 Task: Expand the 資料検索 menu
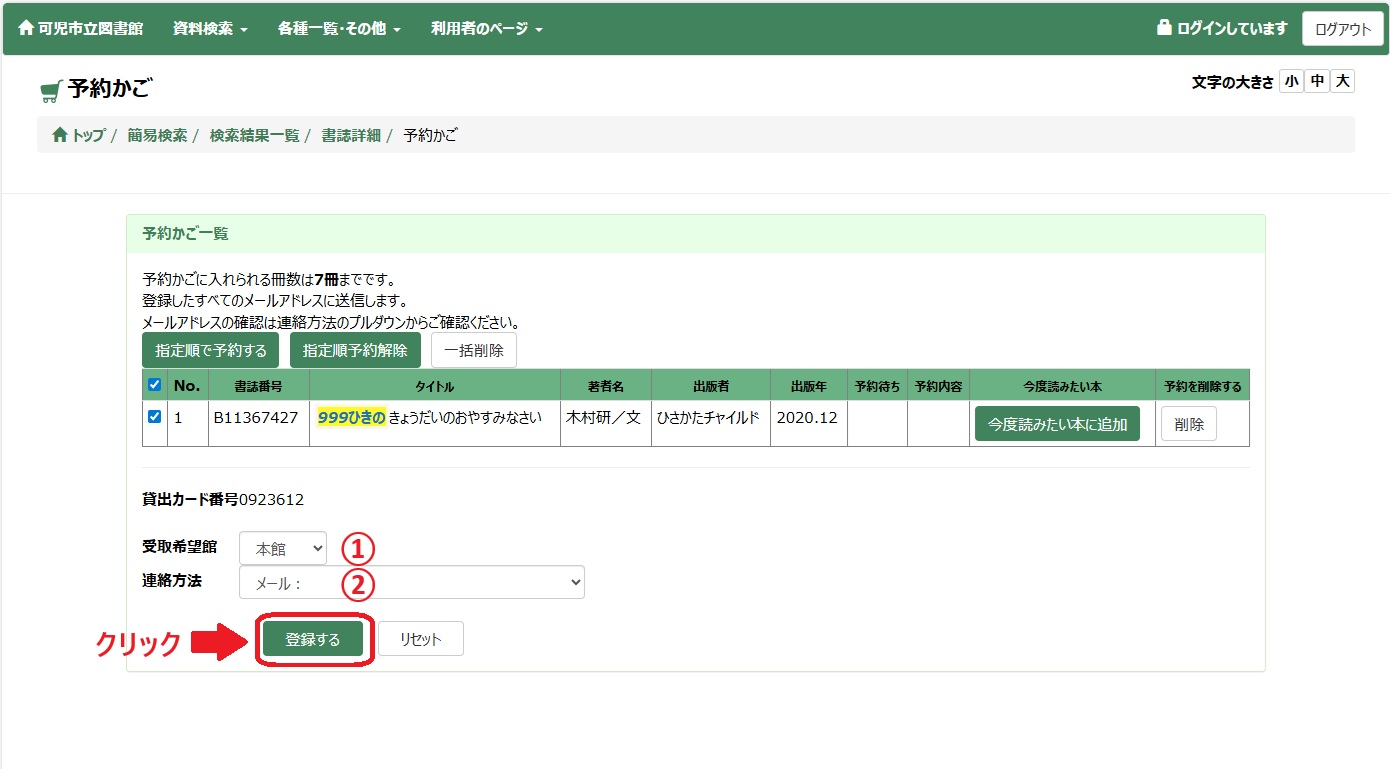click(210, 29)
